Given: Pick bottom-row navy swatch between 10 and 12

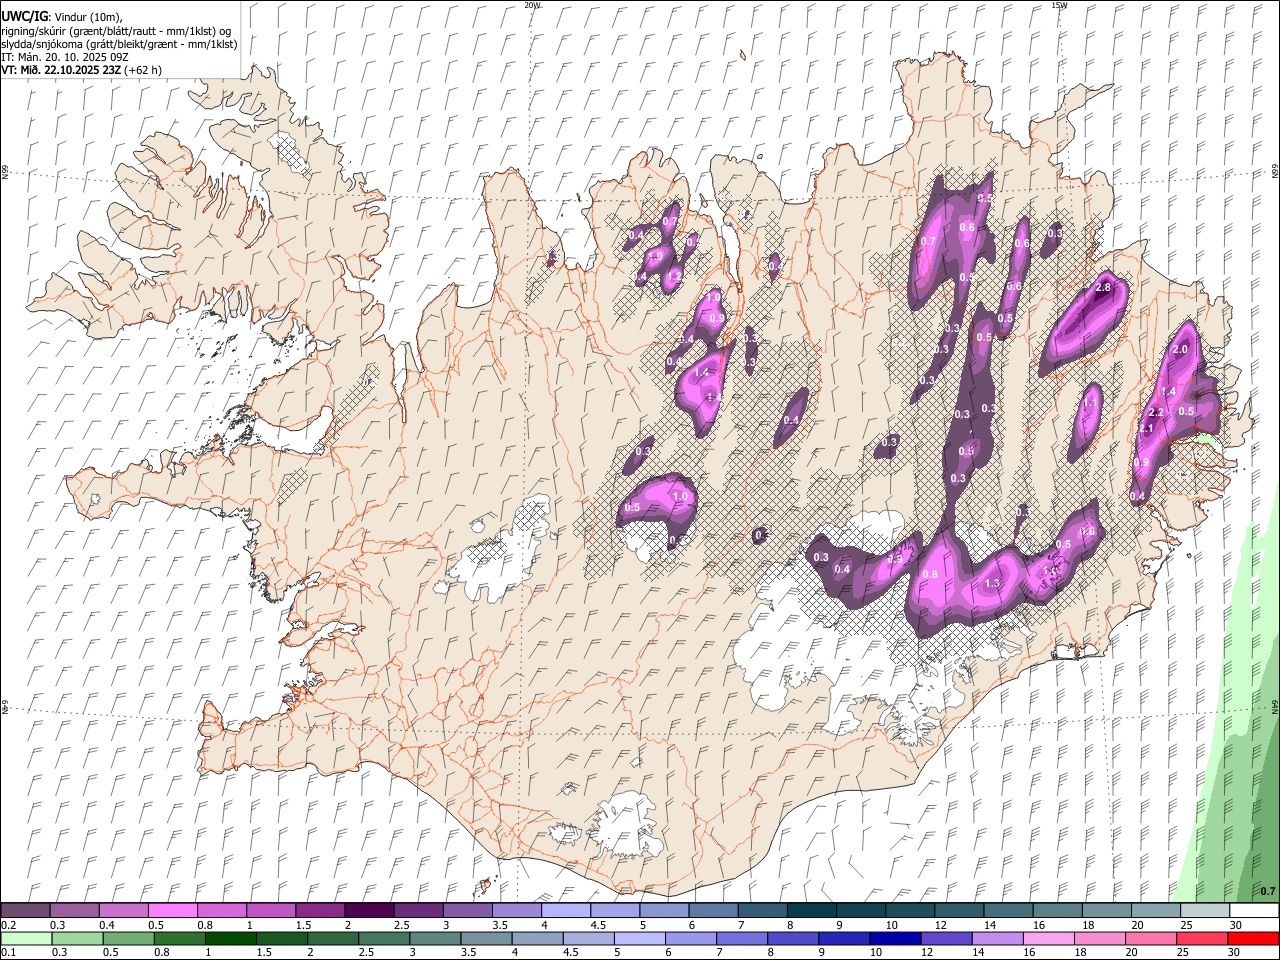Looking at the screenshot, I should pyautogui.click(x=894, y=939).
